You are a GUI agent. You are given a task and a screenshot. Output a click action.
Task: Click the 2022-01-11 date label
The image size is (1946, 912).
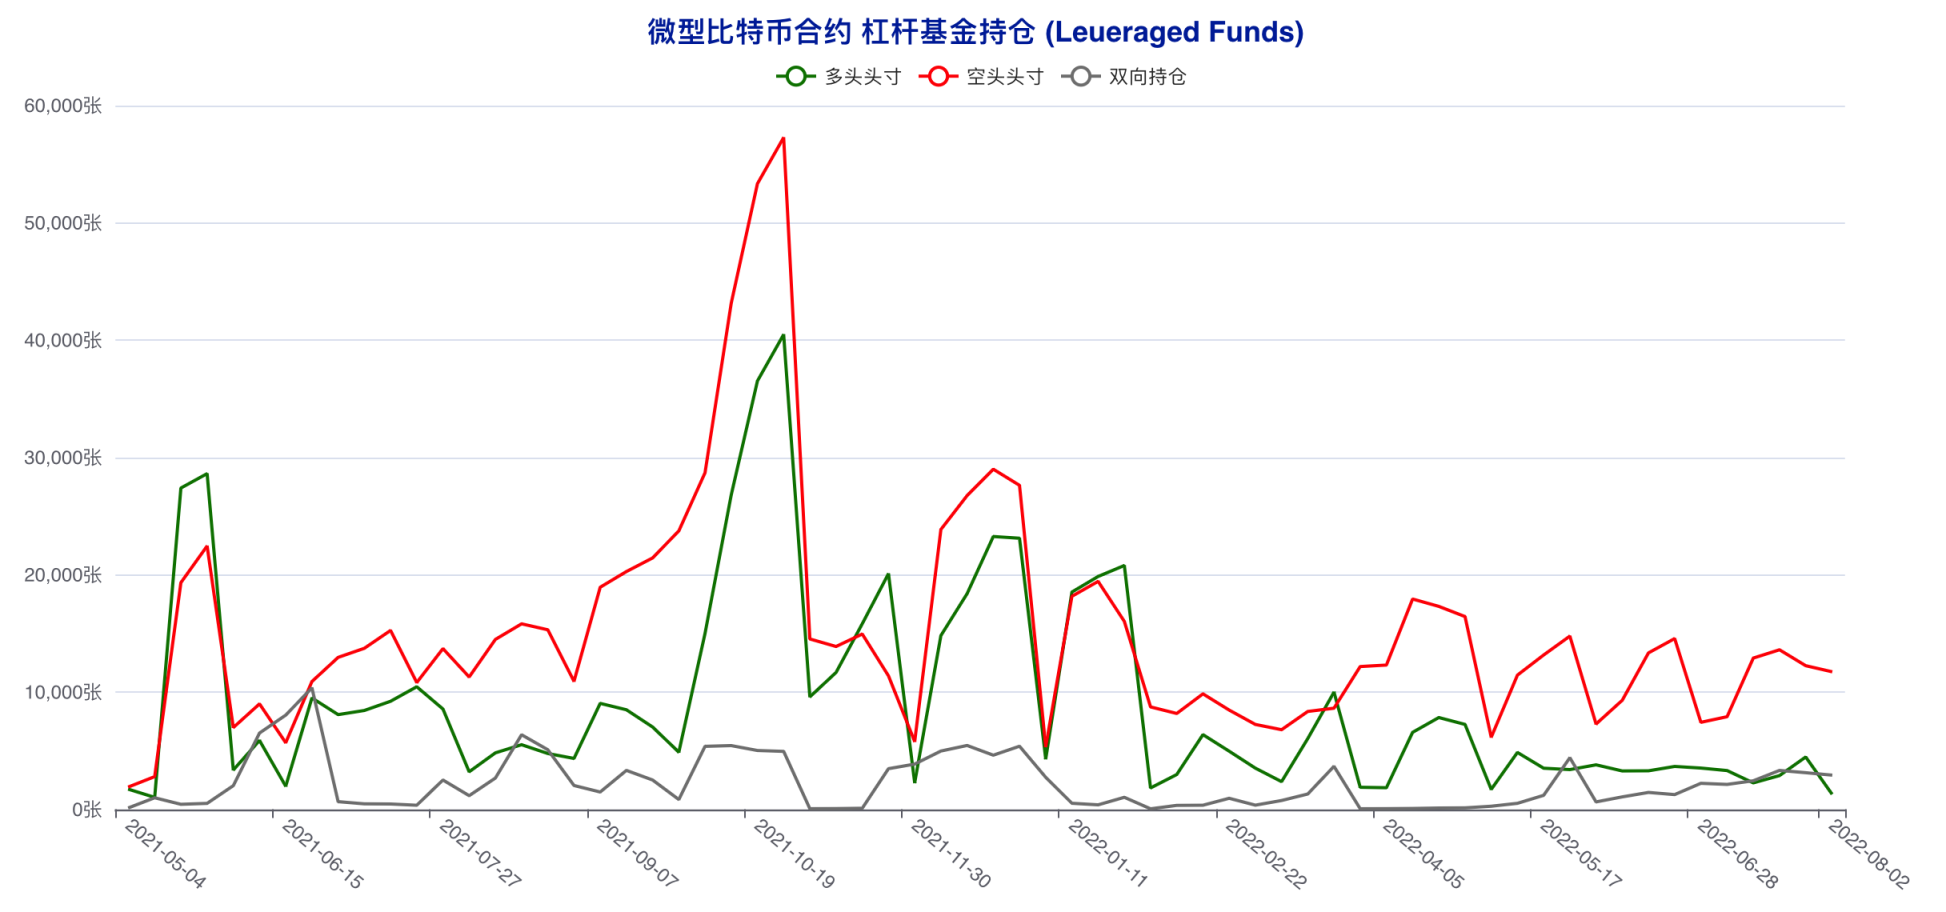click(x=1108, y=854)
